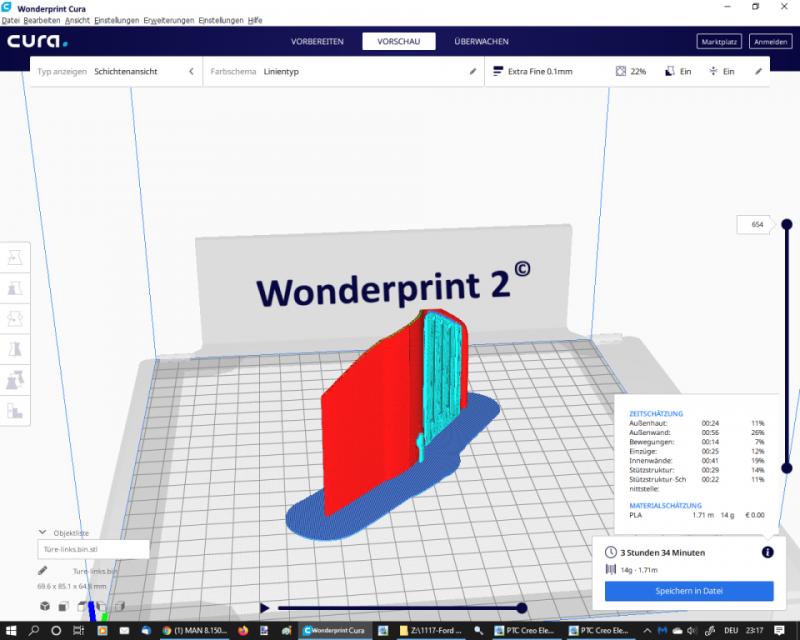800x640 pixels.
Task: Click the job name Türe-links.bin
Action: [x=95, y=571]
